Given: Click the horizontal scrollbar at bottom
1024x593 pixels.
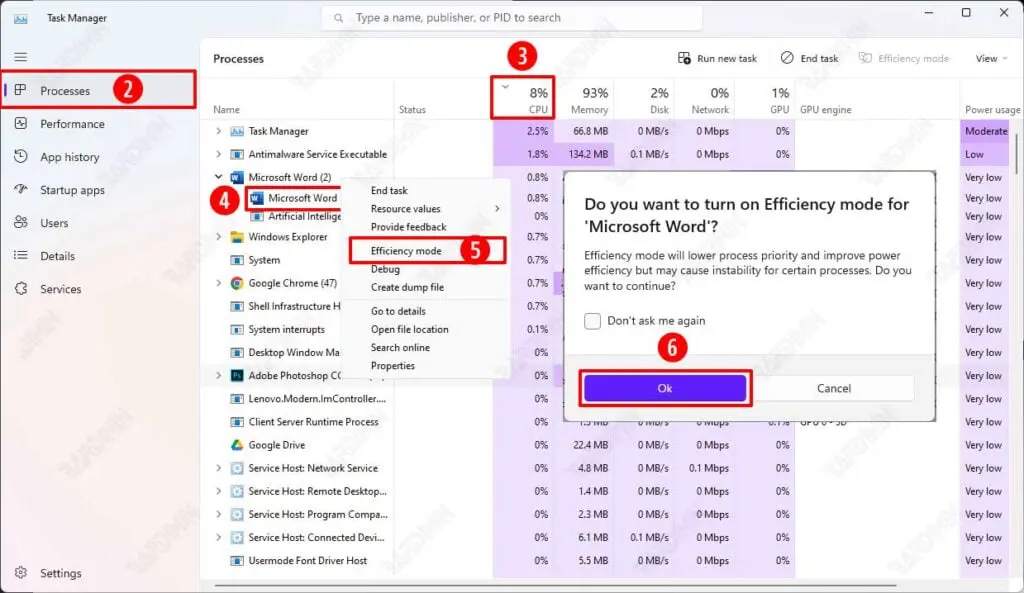Looking at the screenshot, I should [555, 586].
